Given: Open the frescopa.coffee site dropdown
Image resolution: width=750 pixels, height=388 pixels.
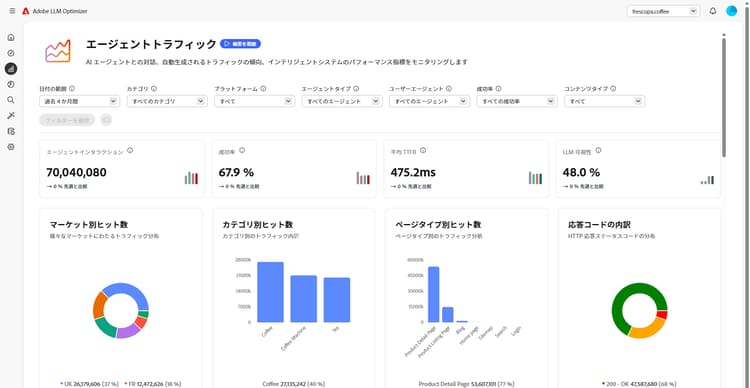Looking at the screenshot, I should coord(663,11).
